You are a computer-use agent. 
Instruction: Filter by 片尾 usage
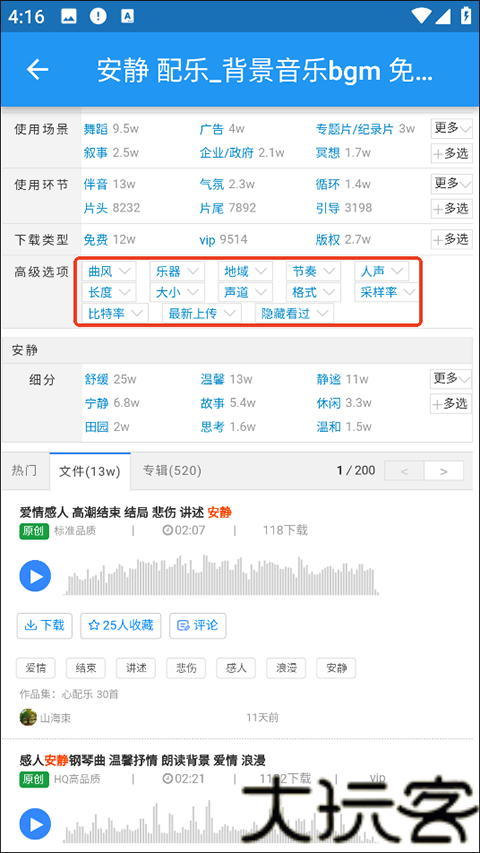click(212, 208)
